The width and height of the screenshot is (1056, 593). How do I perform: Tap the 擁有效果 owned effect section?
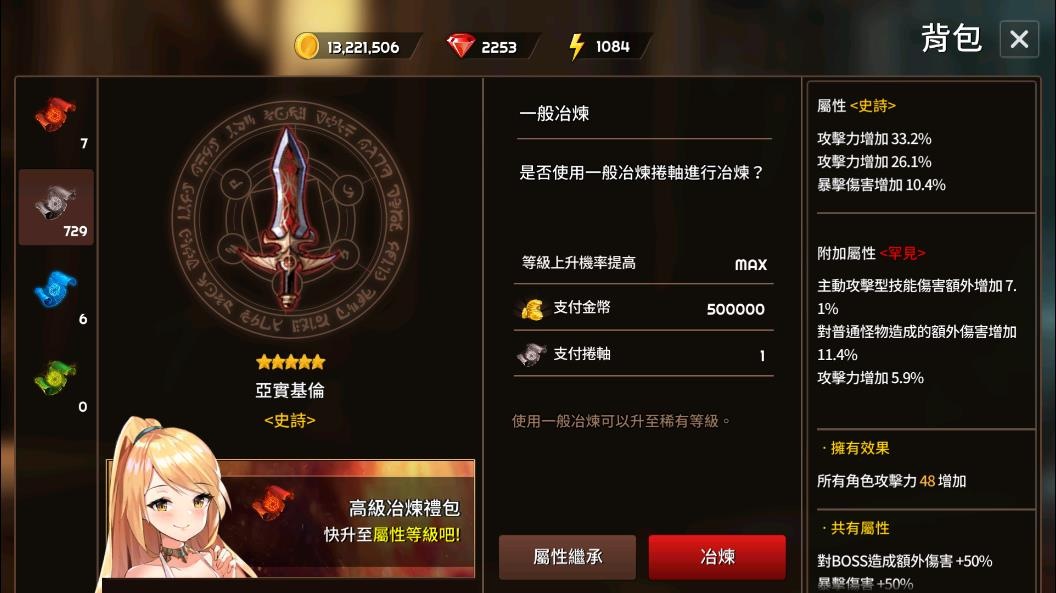pos(856,448)
